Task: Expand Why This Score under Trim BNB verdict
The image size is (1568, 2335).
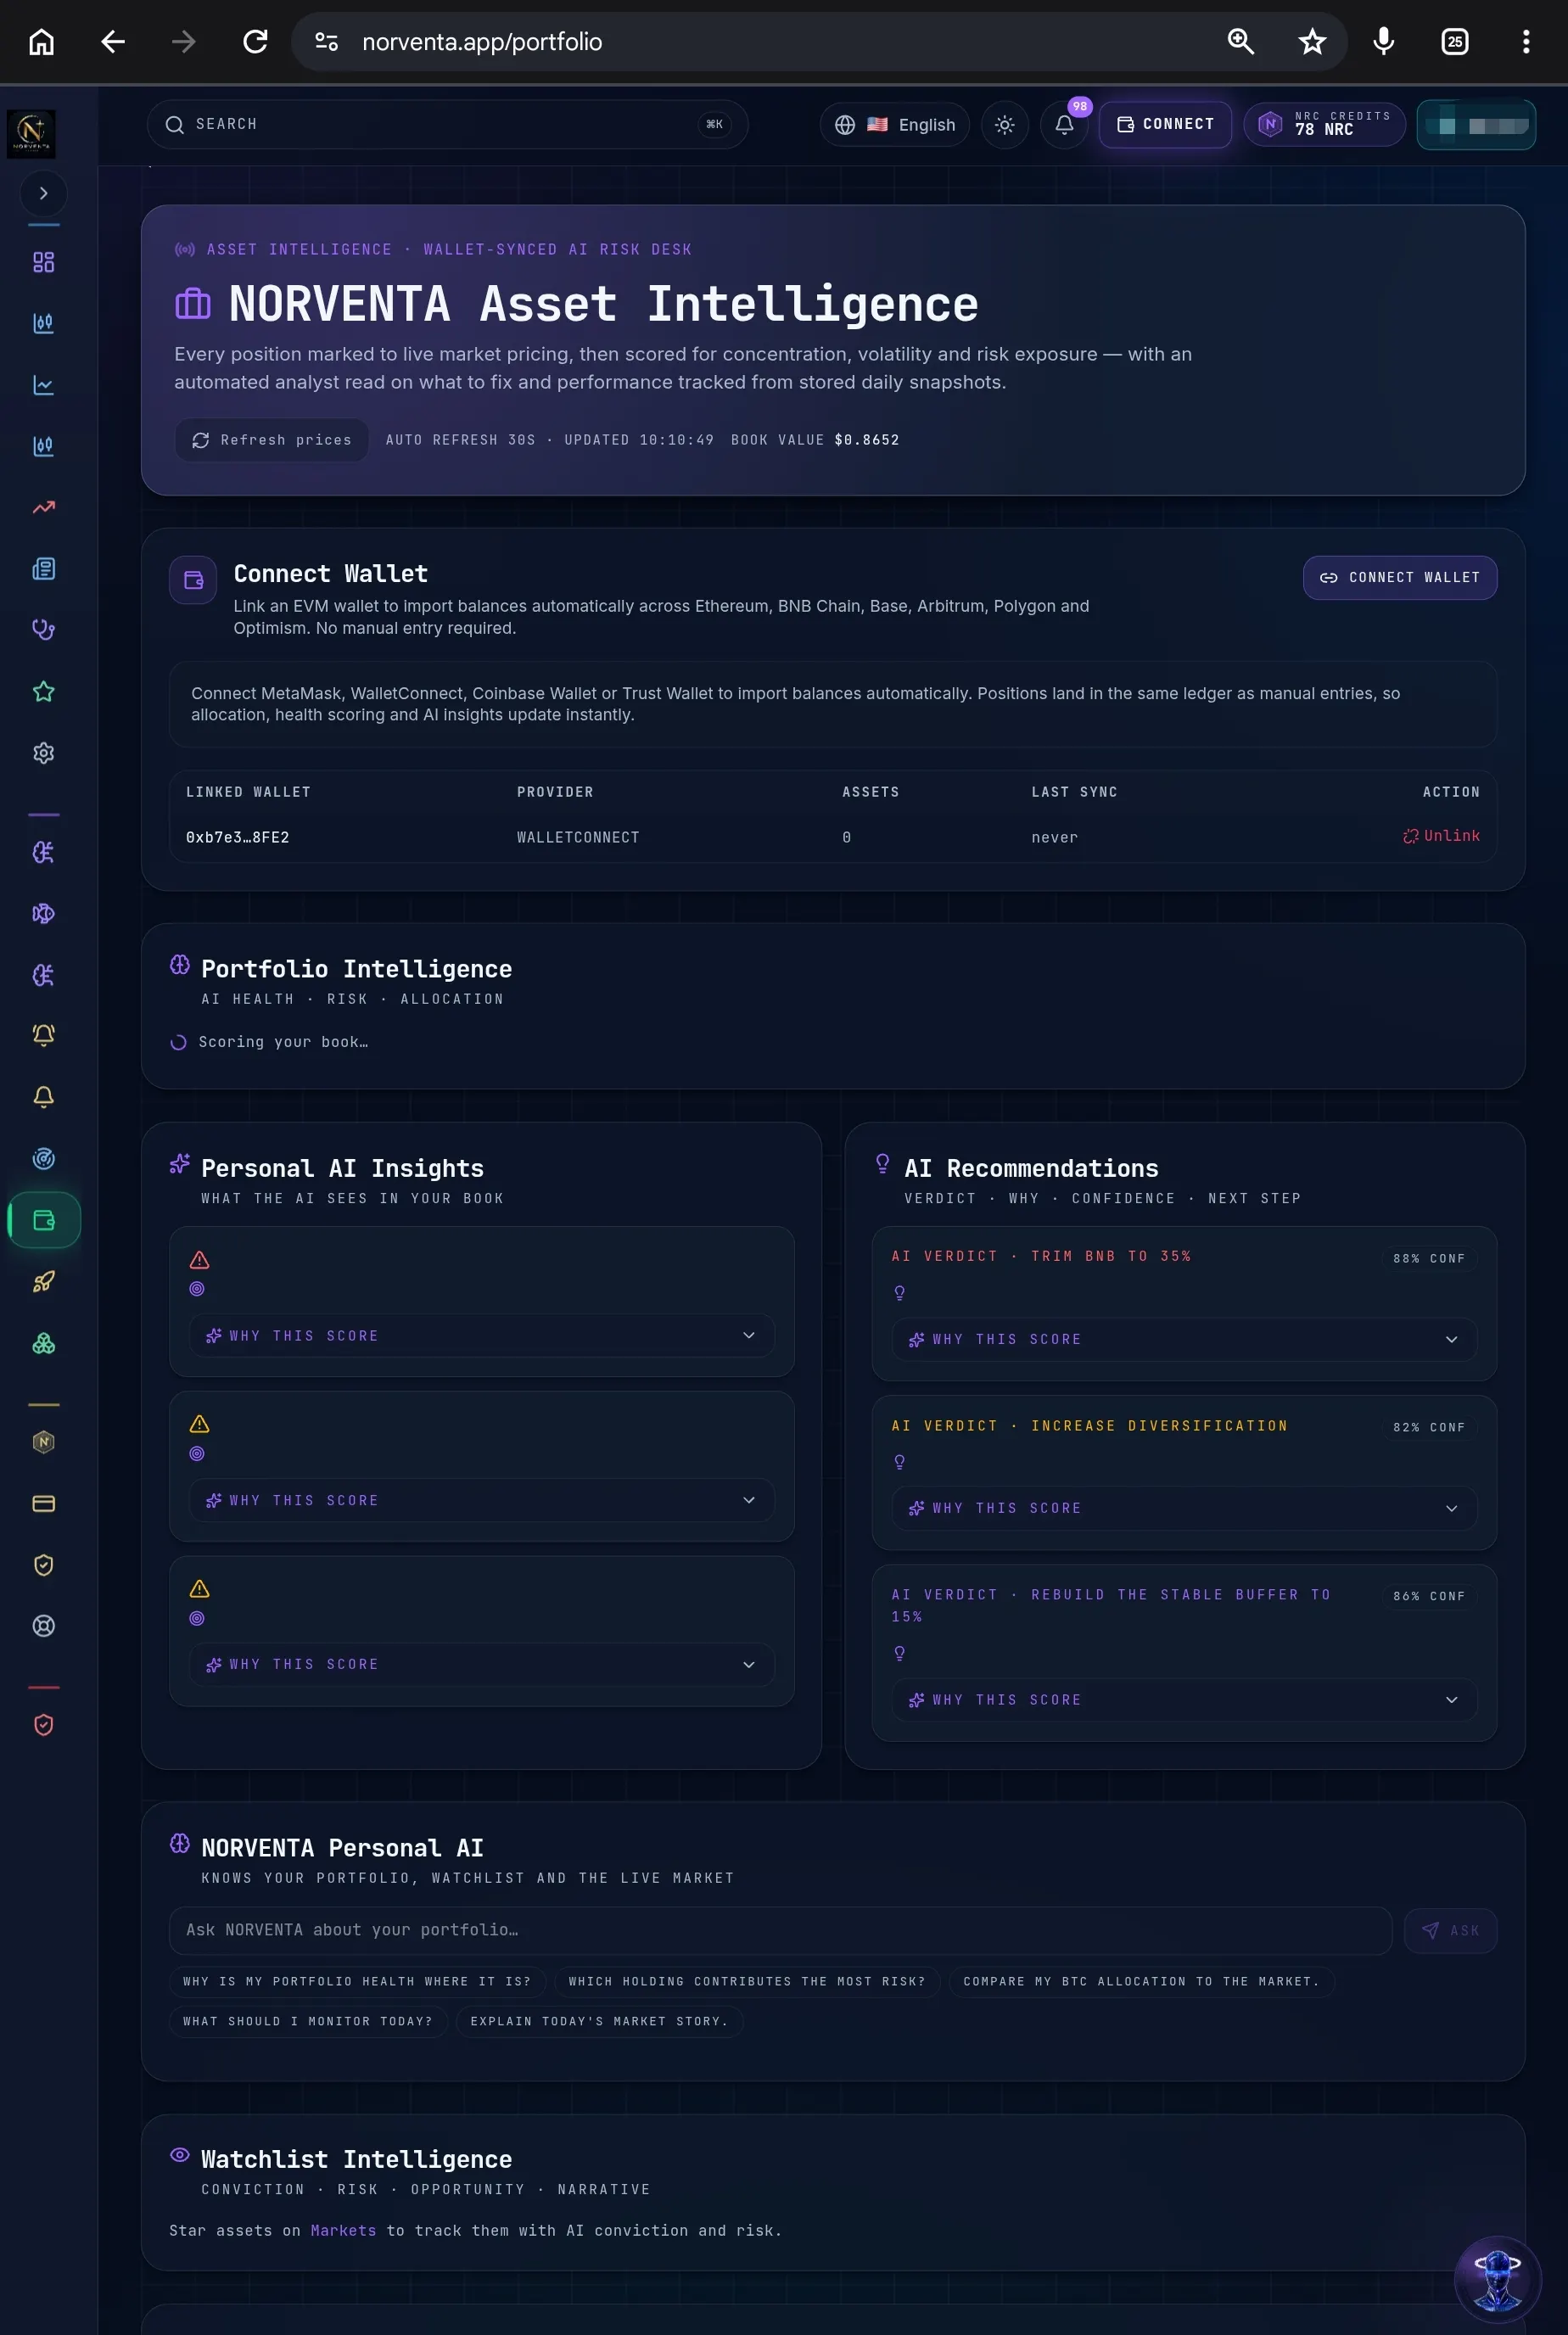Action: pos(1184,1339)
